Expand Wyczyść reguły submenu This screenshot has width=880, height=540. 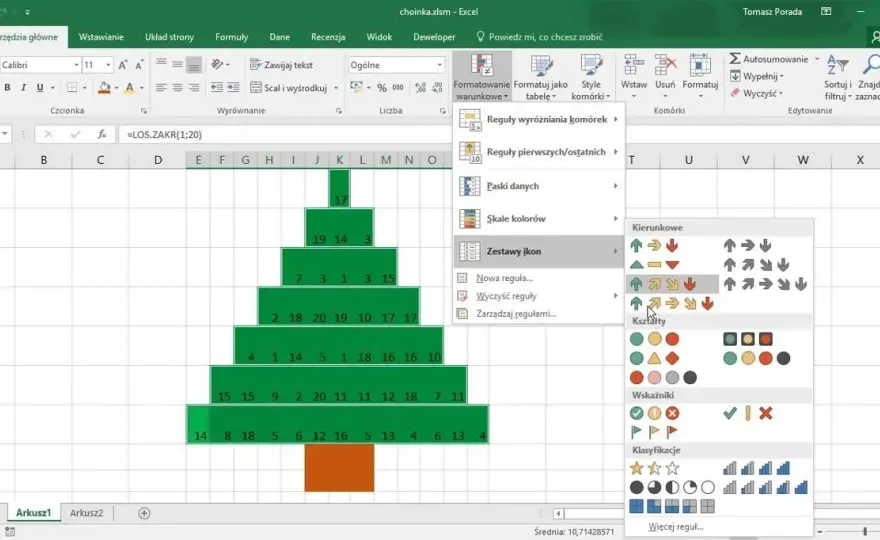coord(539,296)
